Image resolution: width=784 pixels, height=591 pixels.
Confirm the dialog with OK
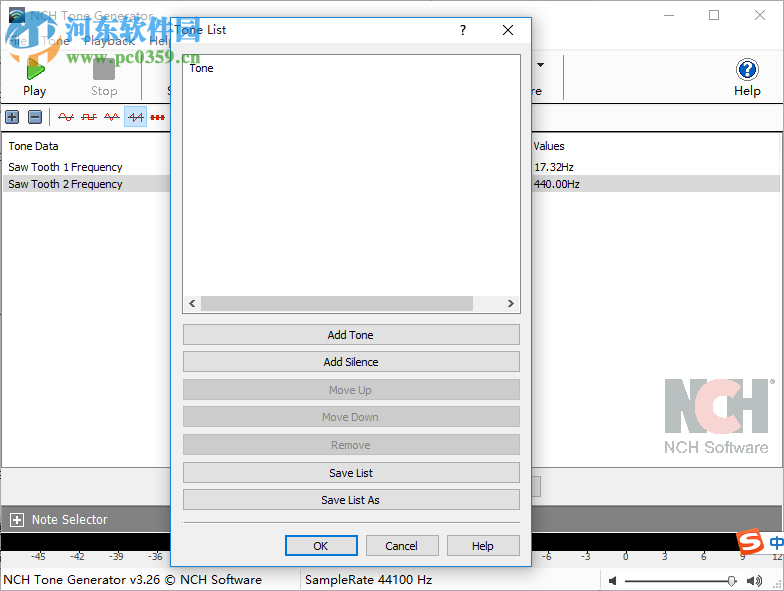(321, 546)
